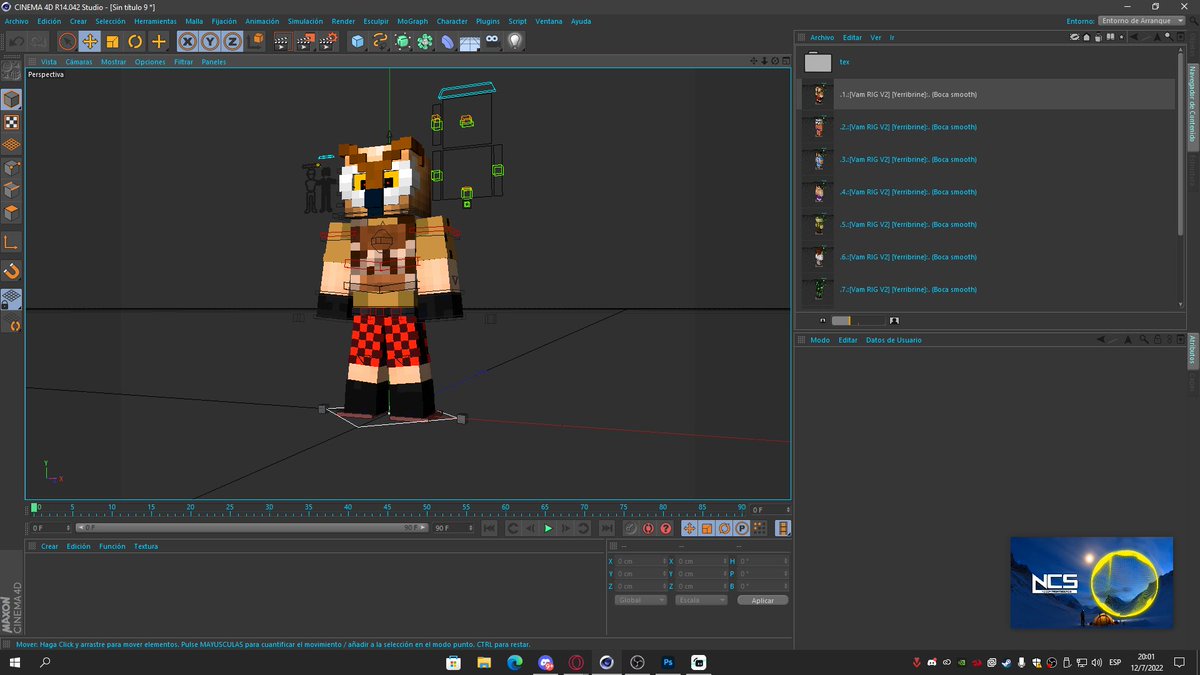
Task: Toggle position keyframe recording button
Action: (x=689, y=528)
